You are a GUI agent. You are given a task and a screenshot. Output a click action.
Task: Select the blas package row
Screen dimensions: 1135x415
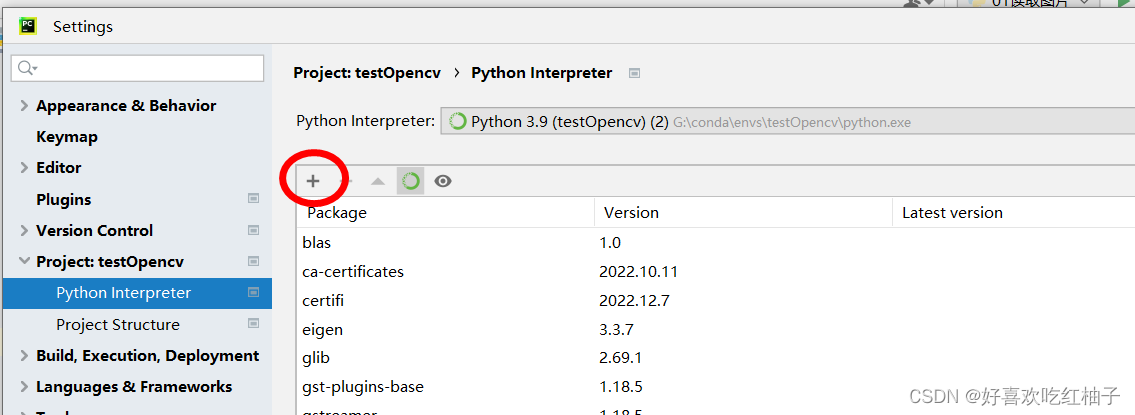[x=715, y=243]
